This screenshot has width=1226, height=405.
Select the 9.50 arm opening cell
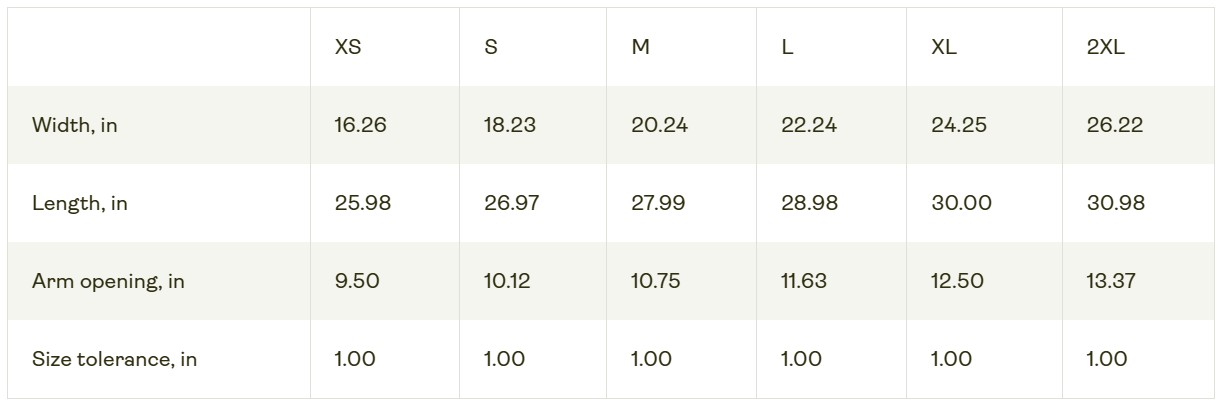pos(357,282)
